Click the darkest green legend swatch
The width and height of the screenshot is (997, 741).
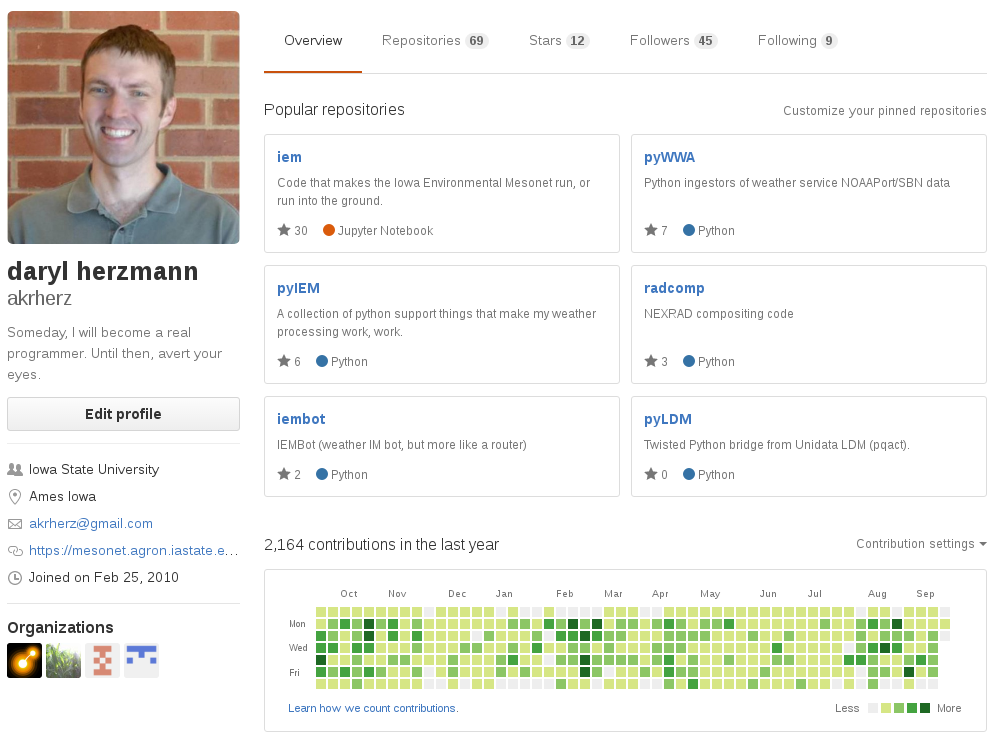click(x=925, y=708)
